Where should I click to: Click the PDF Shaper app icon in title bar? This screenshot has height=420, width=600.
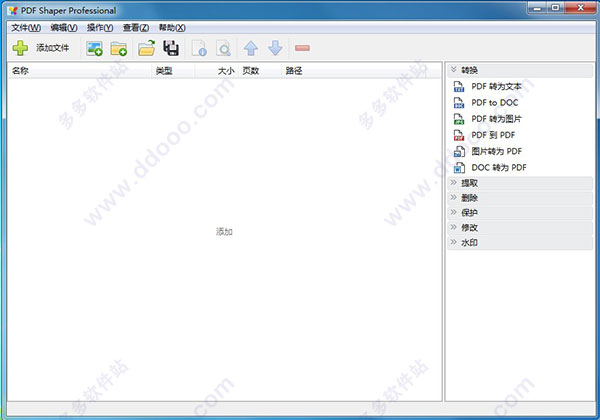pos(13,10)
